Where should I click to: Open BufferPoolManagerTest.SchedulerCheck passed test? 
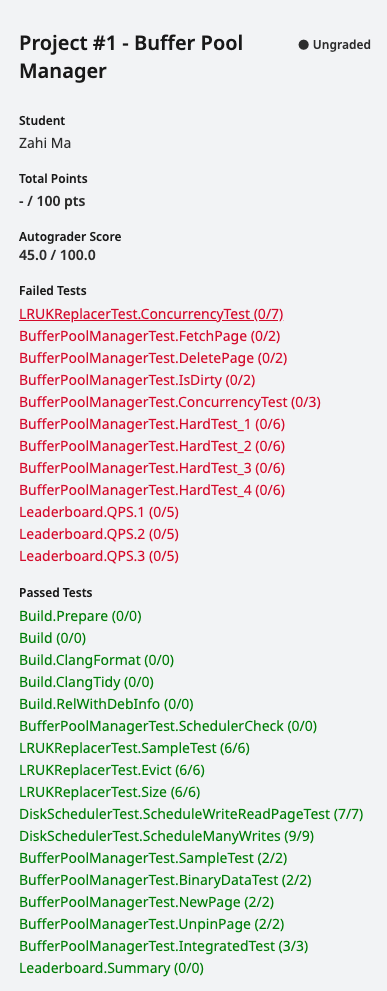click(x=168, y=726)
